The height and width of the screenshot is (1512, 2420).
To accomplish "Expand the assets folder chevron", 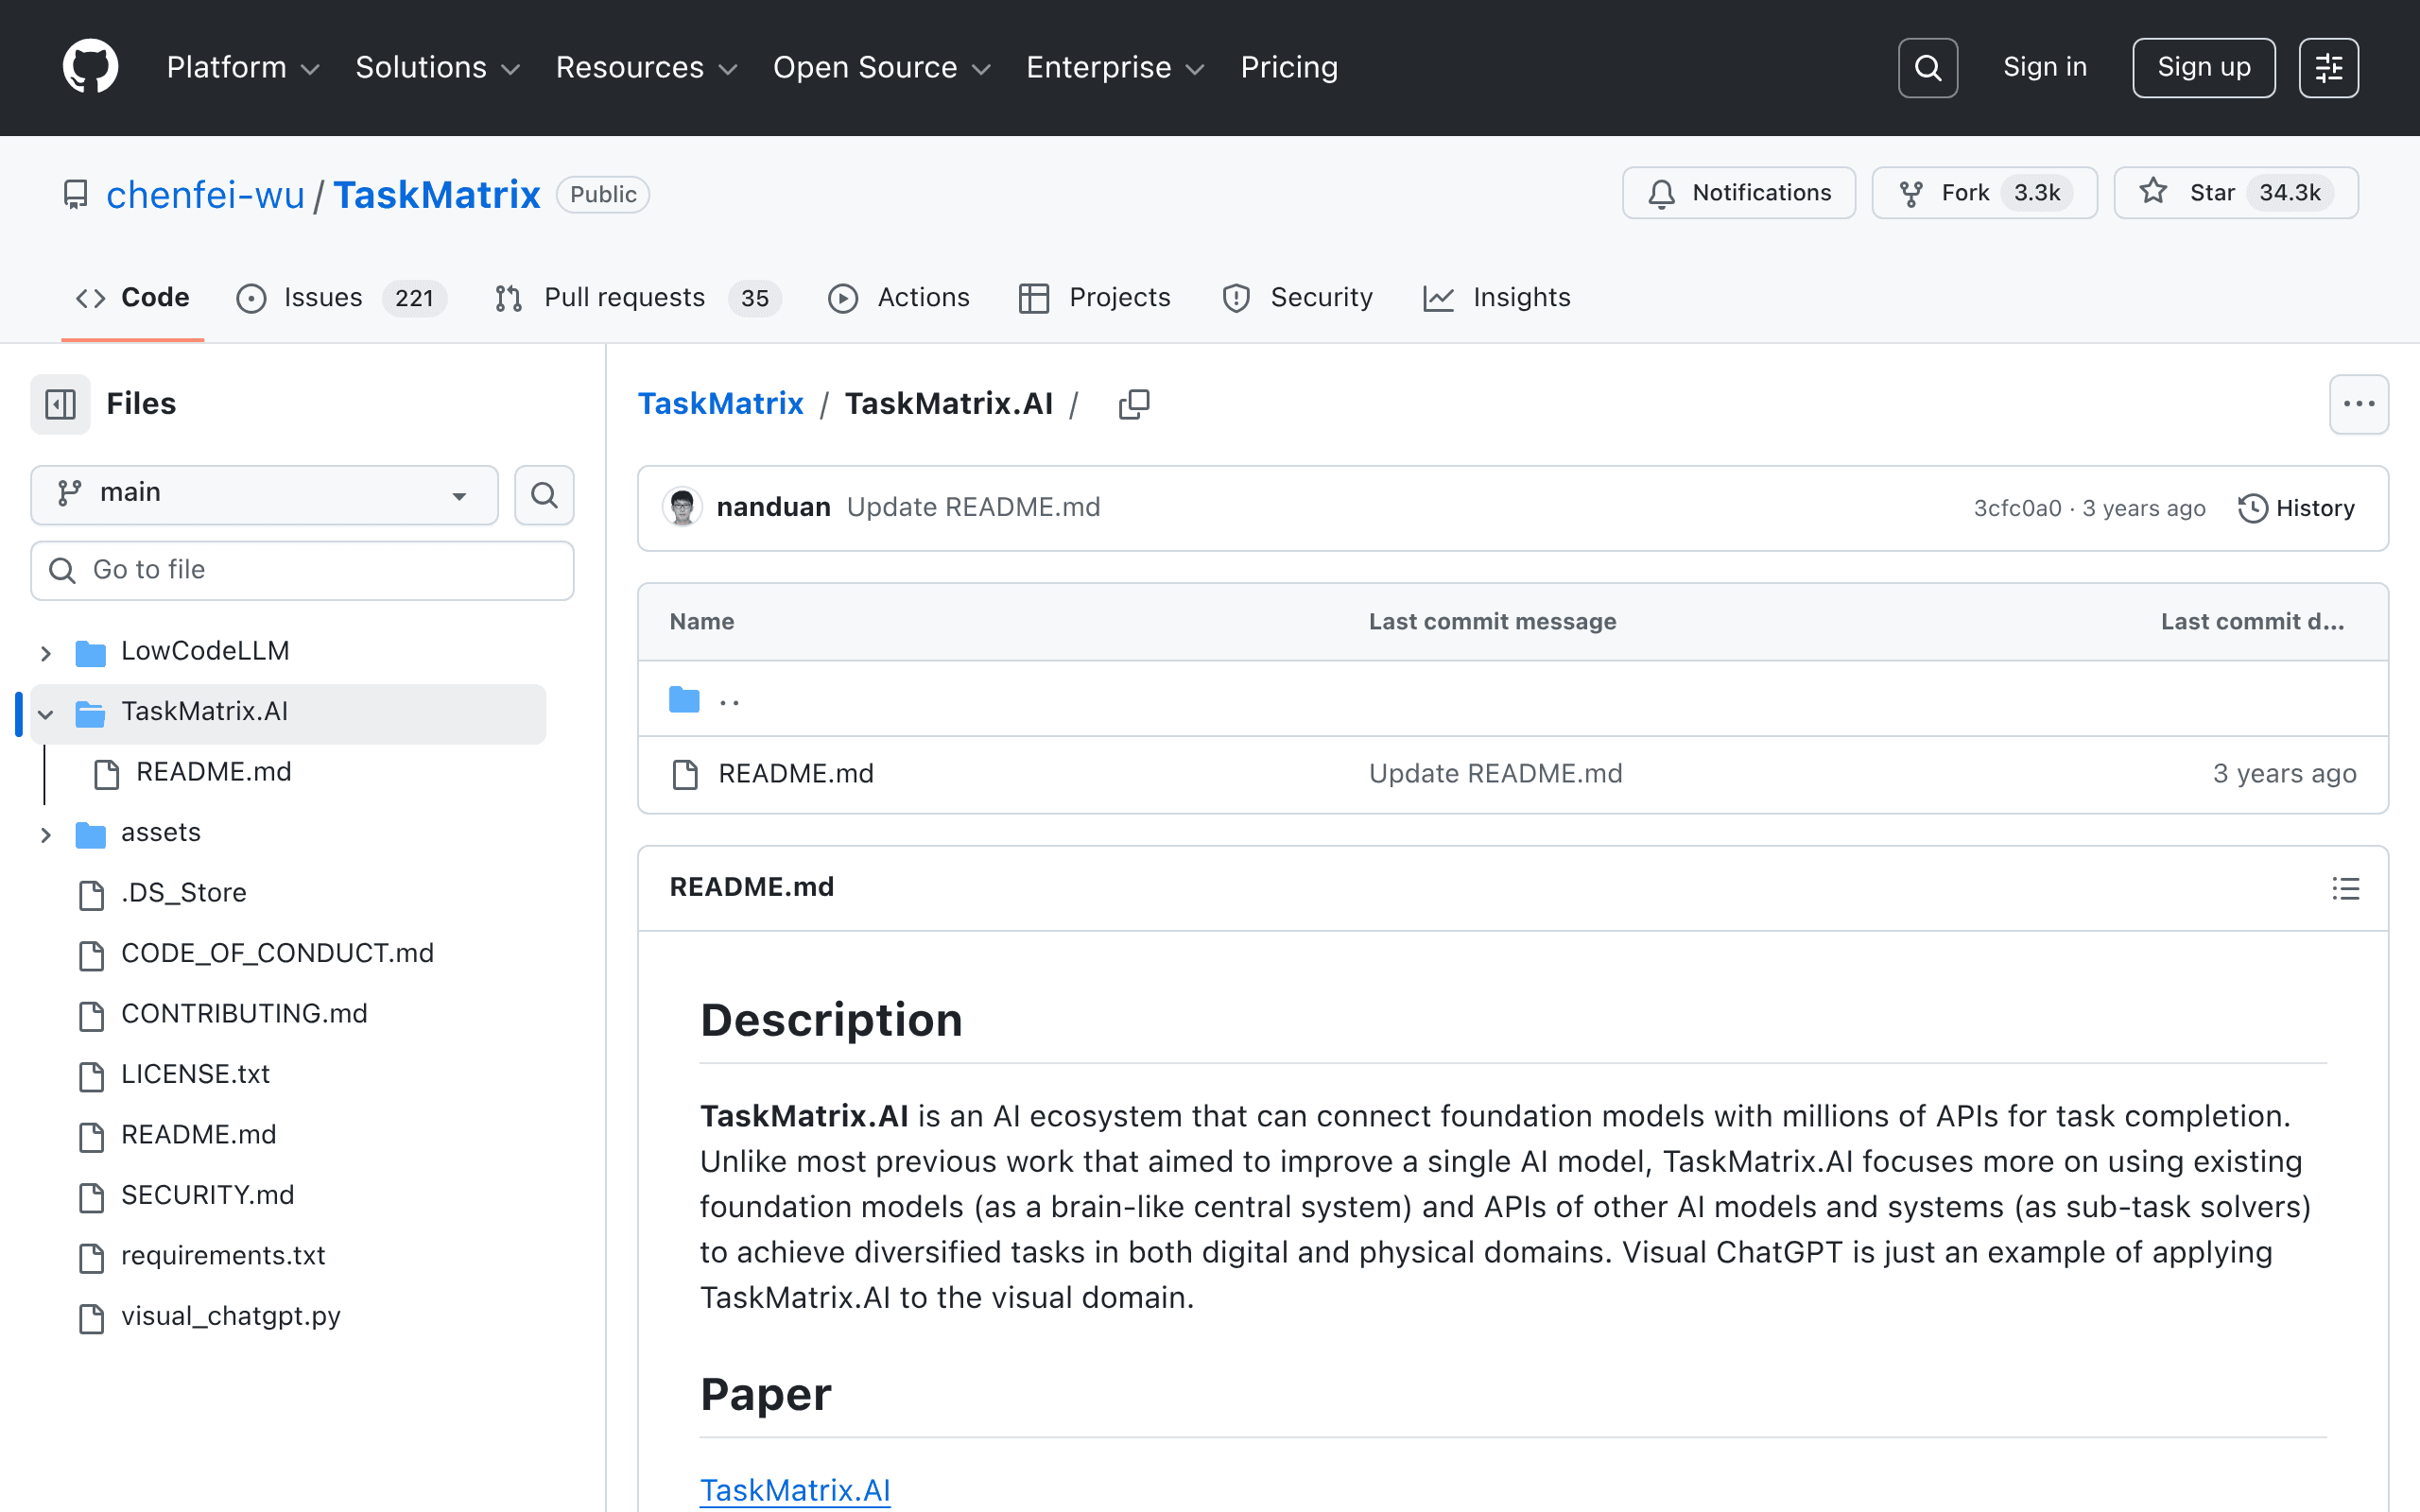I will coord(45,835).
